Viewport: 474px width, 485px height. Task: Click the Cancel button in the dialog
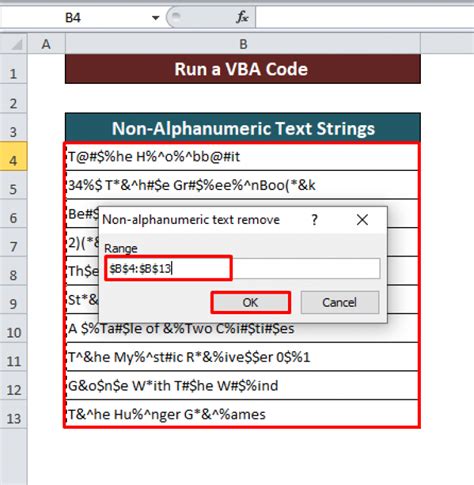click(x=340, y=303)
